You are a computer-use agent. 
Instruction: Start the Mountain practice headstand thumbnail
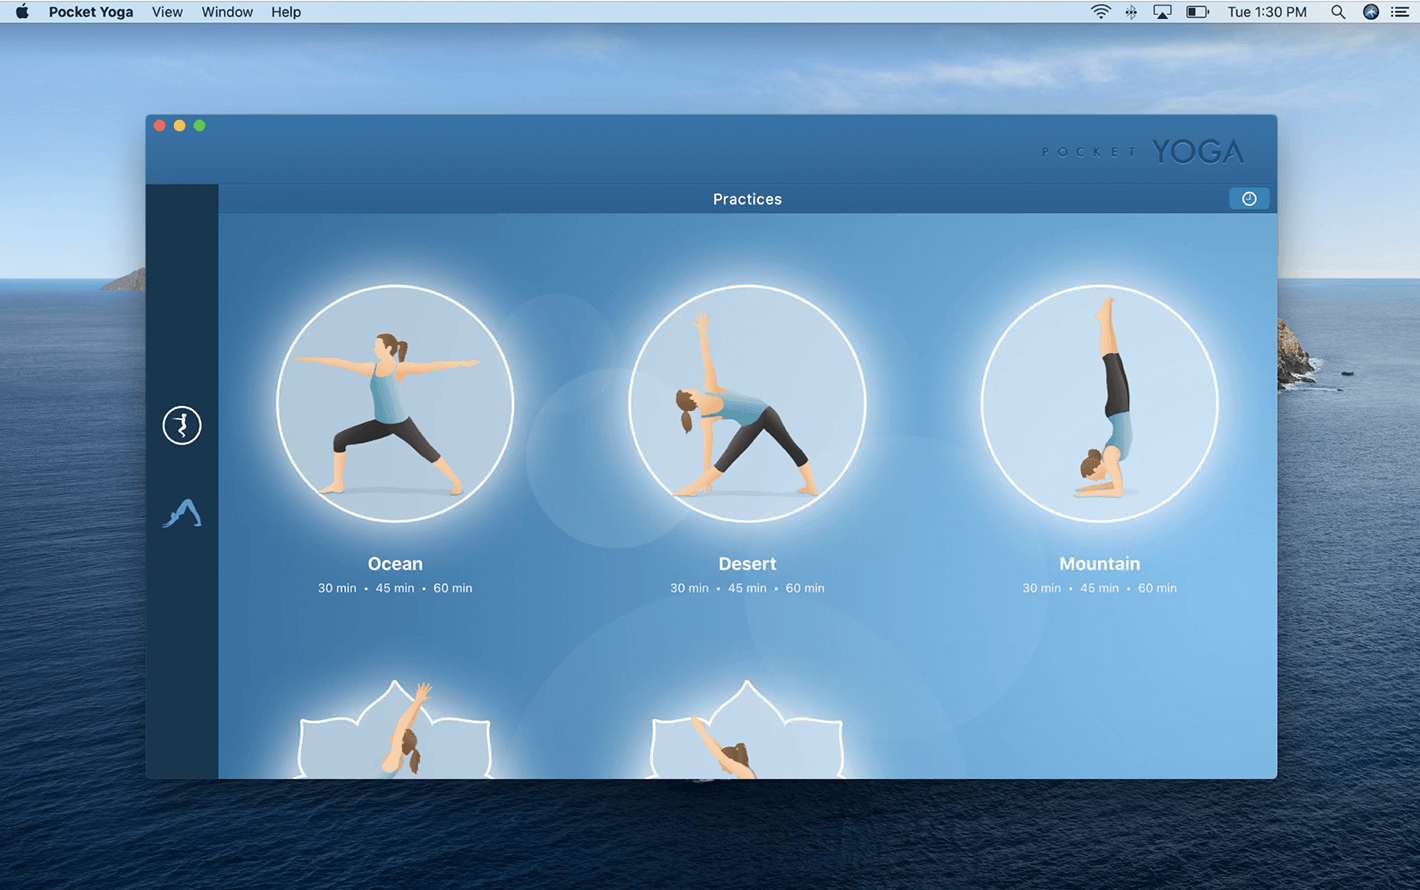[1099, 404]
